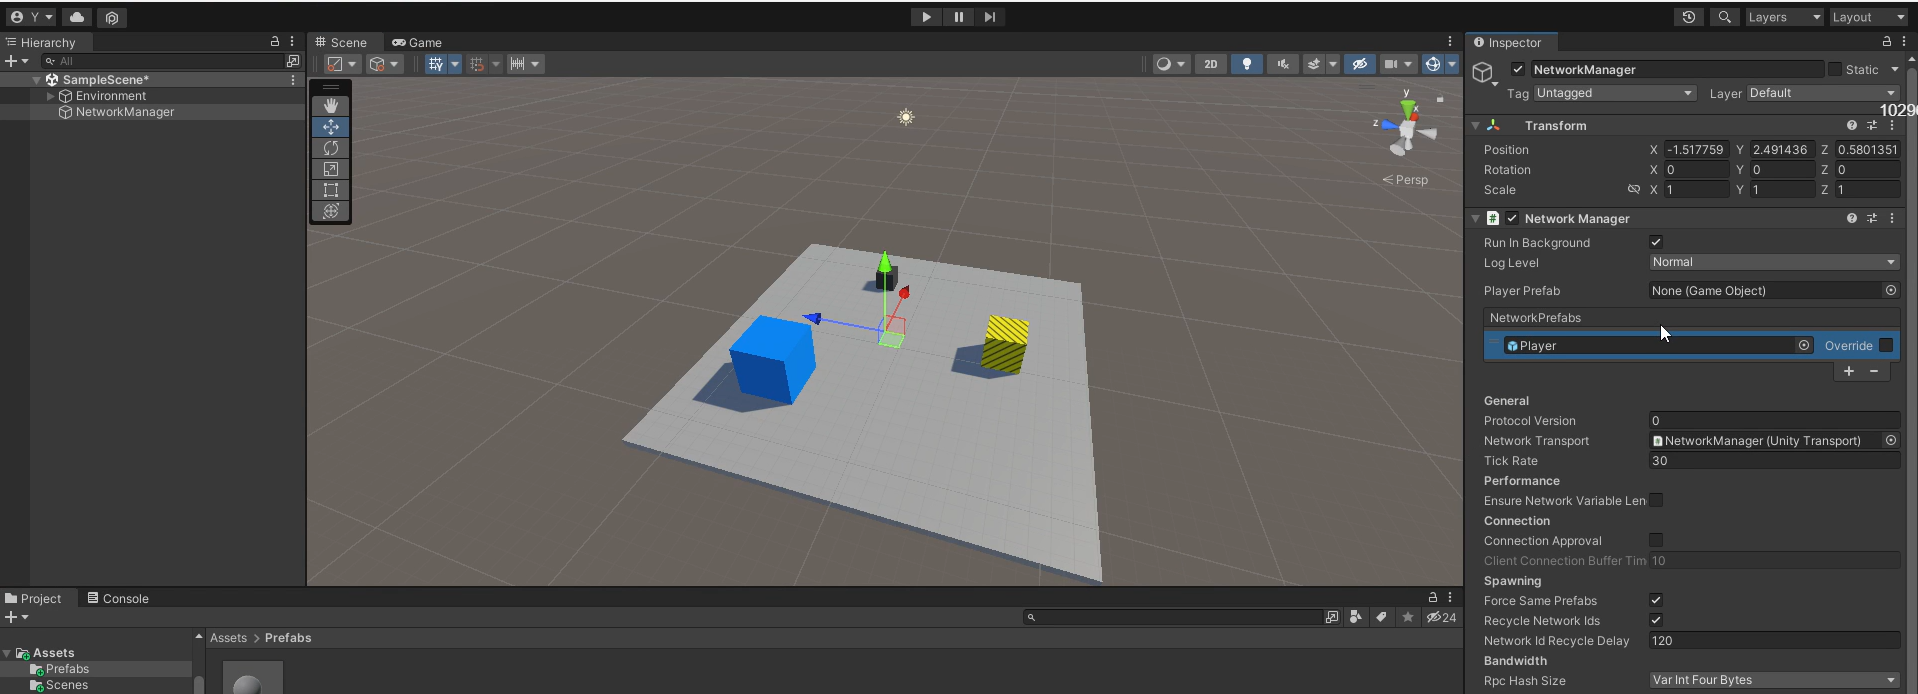Open the Rpc Hash Size dropdown
The height and width of the screenshot is (694, 1918).
click(x=1773, y=680)
